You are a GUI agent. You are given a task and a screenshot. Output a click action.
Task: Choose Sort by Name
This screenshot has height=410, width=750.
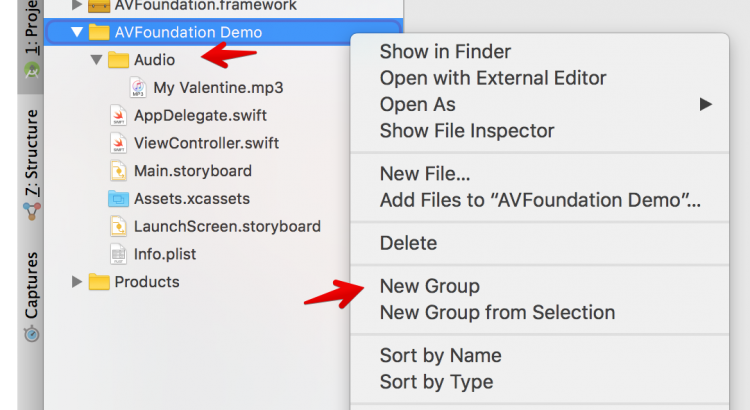[x=440, y=356]
